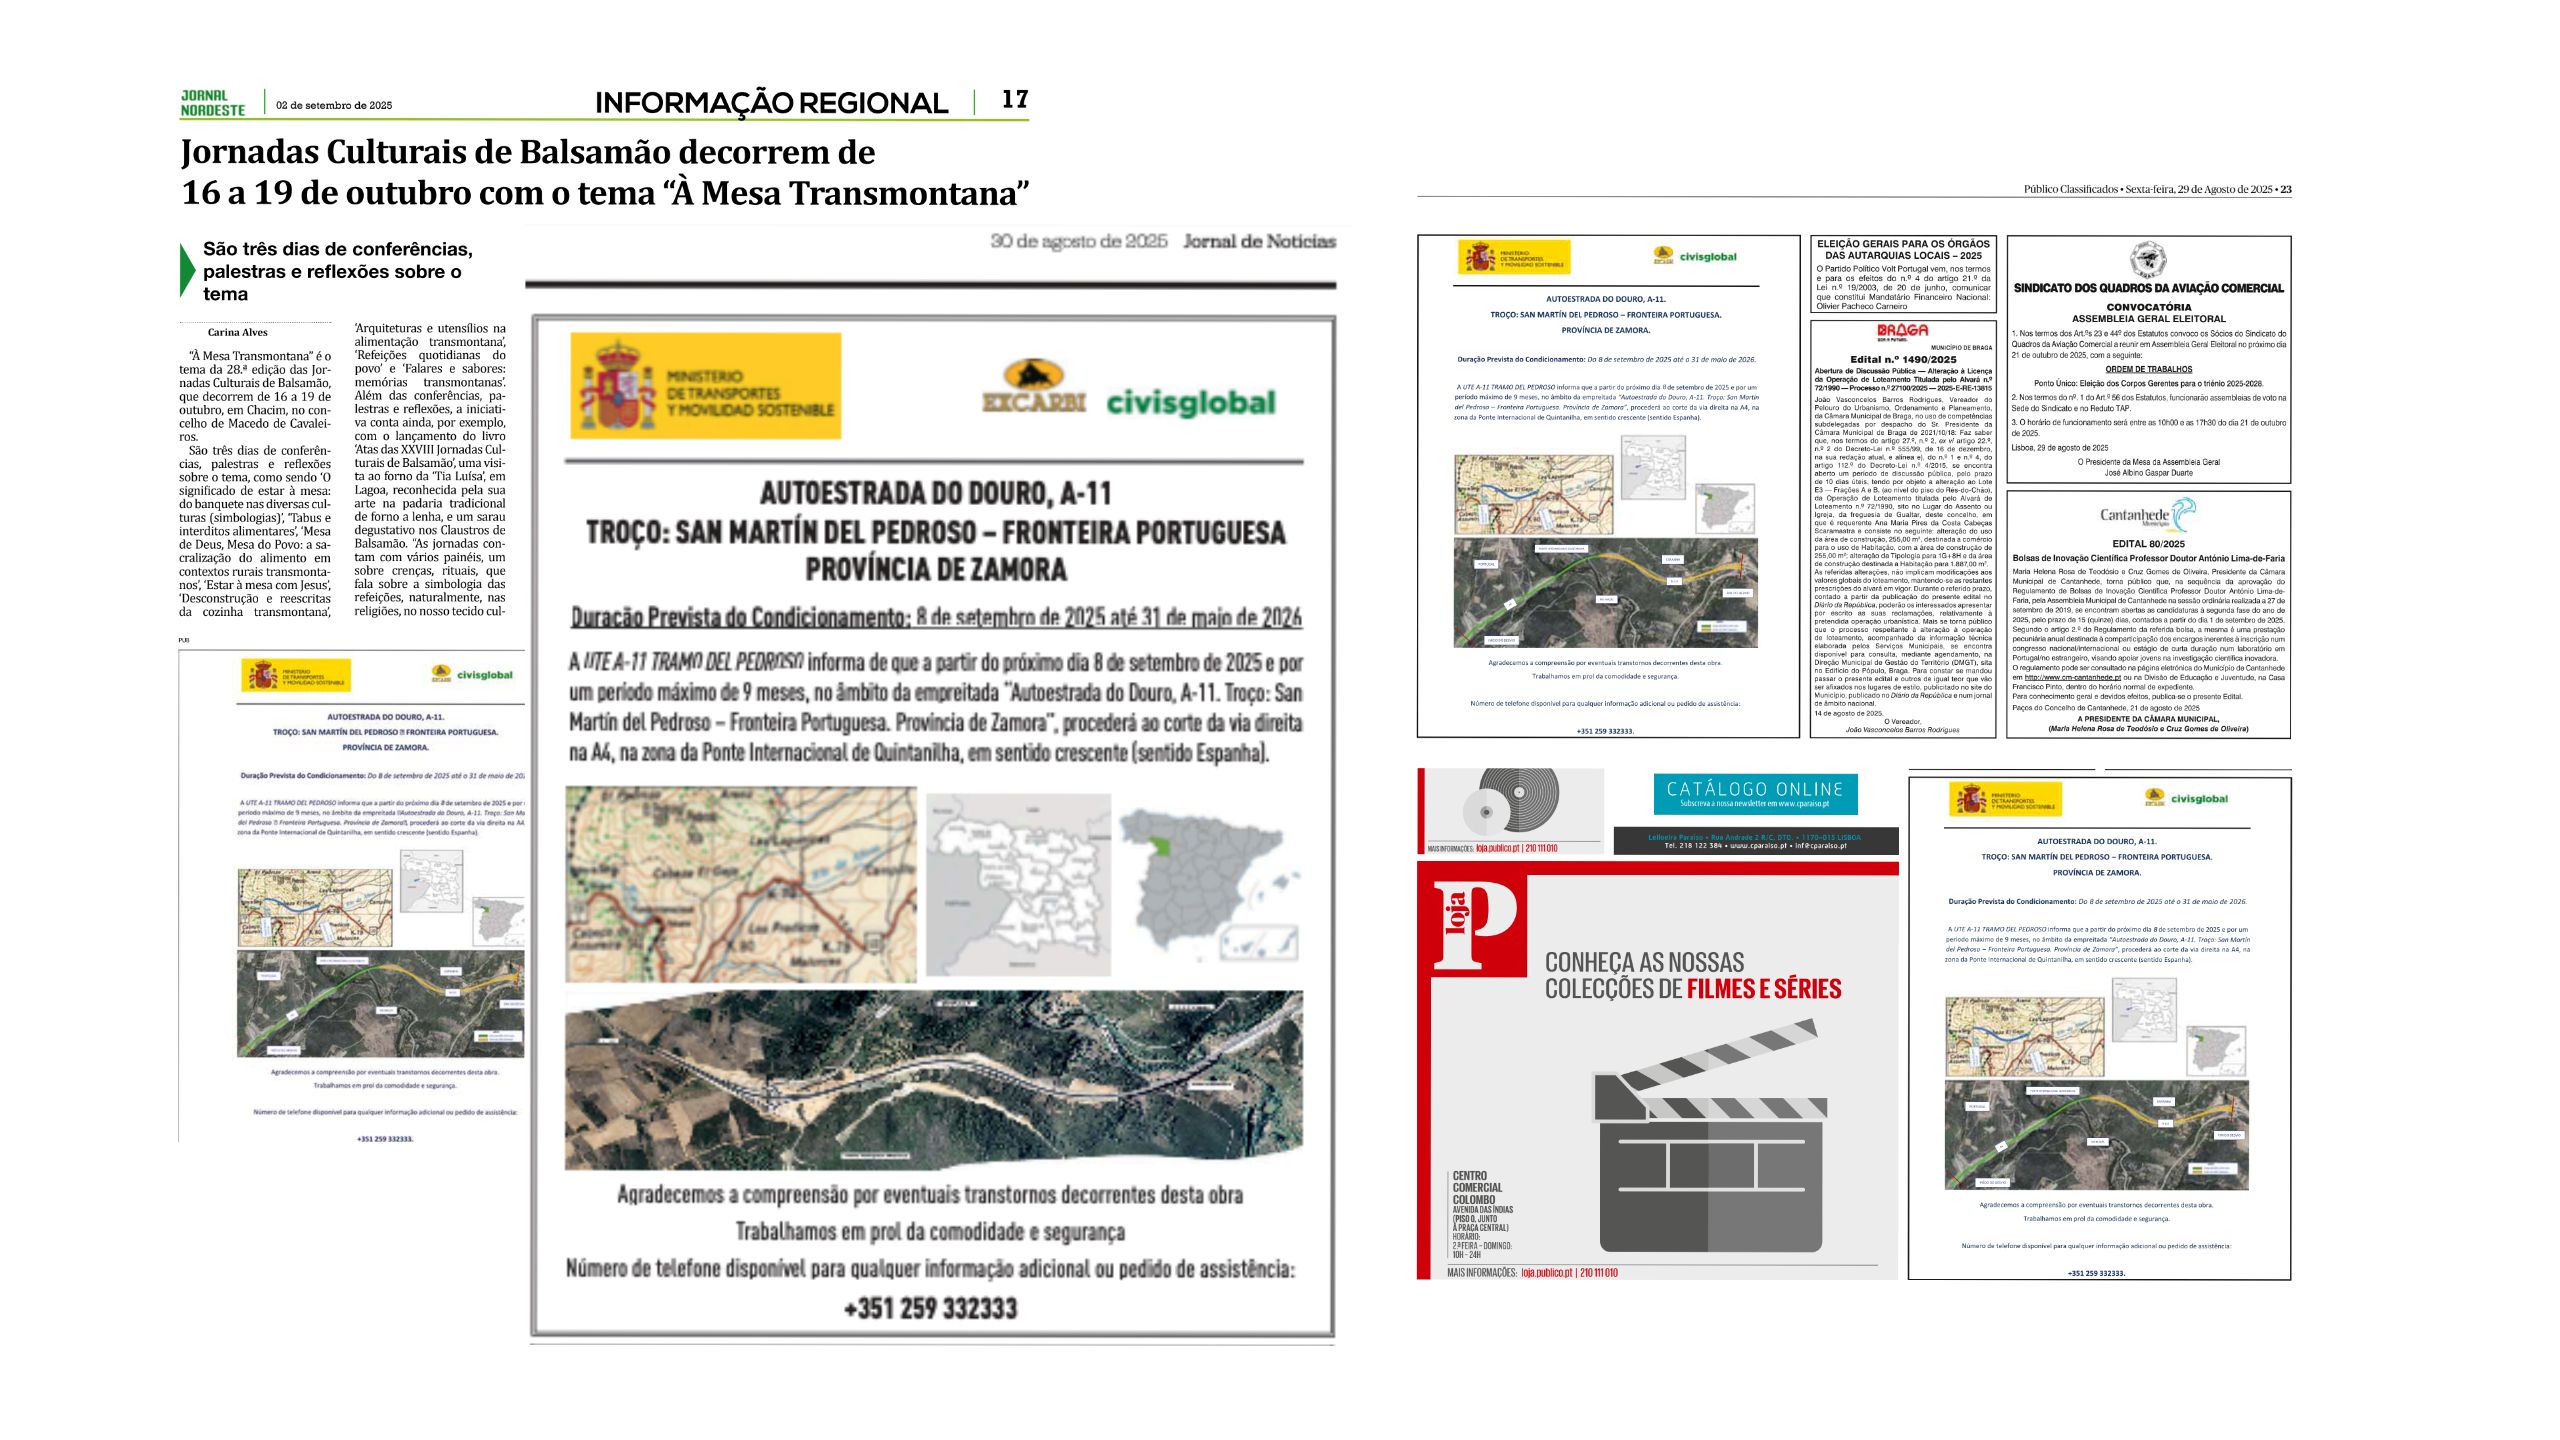The image size is (2560, 1440).
Task: Click the underlined ORDEM DE TRABALHOS heading
Action: tap(2148, 369)
